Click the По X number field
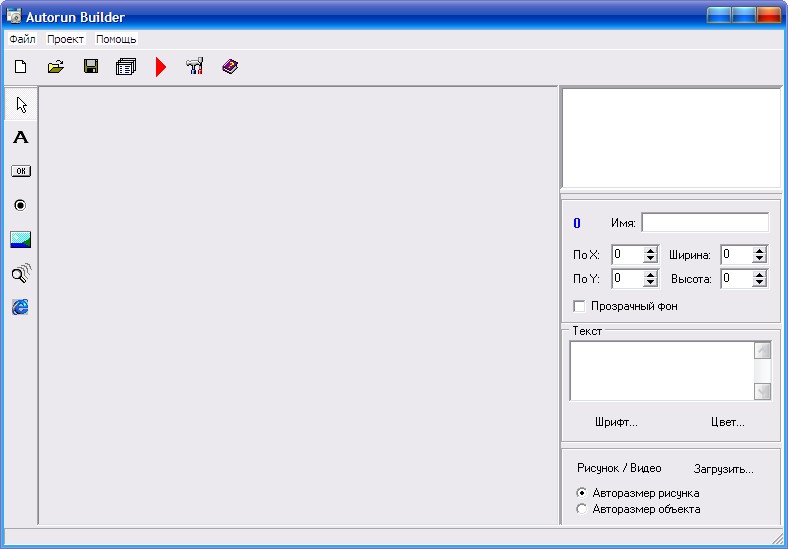This screenshot has width=788, height=549. [628, 254]
